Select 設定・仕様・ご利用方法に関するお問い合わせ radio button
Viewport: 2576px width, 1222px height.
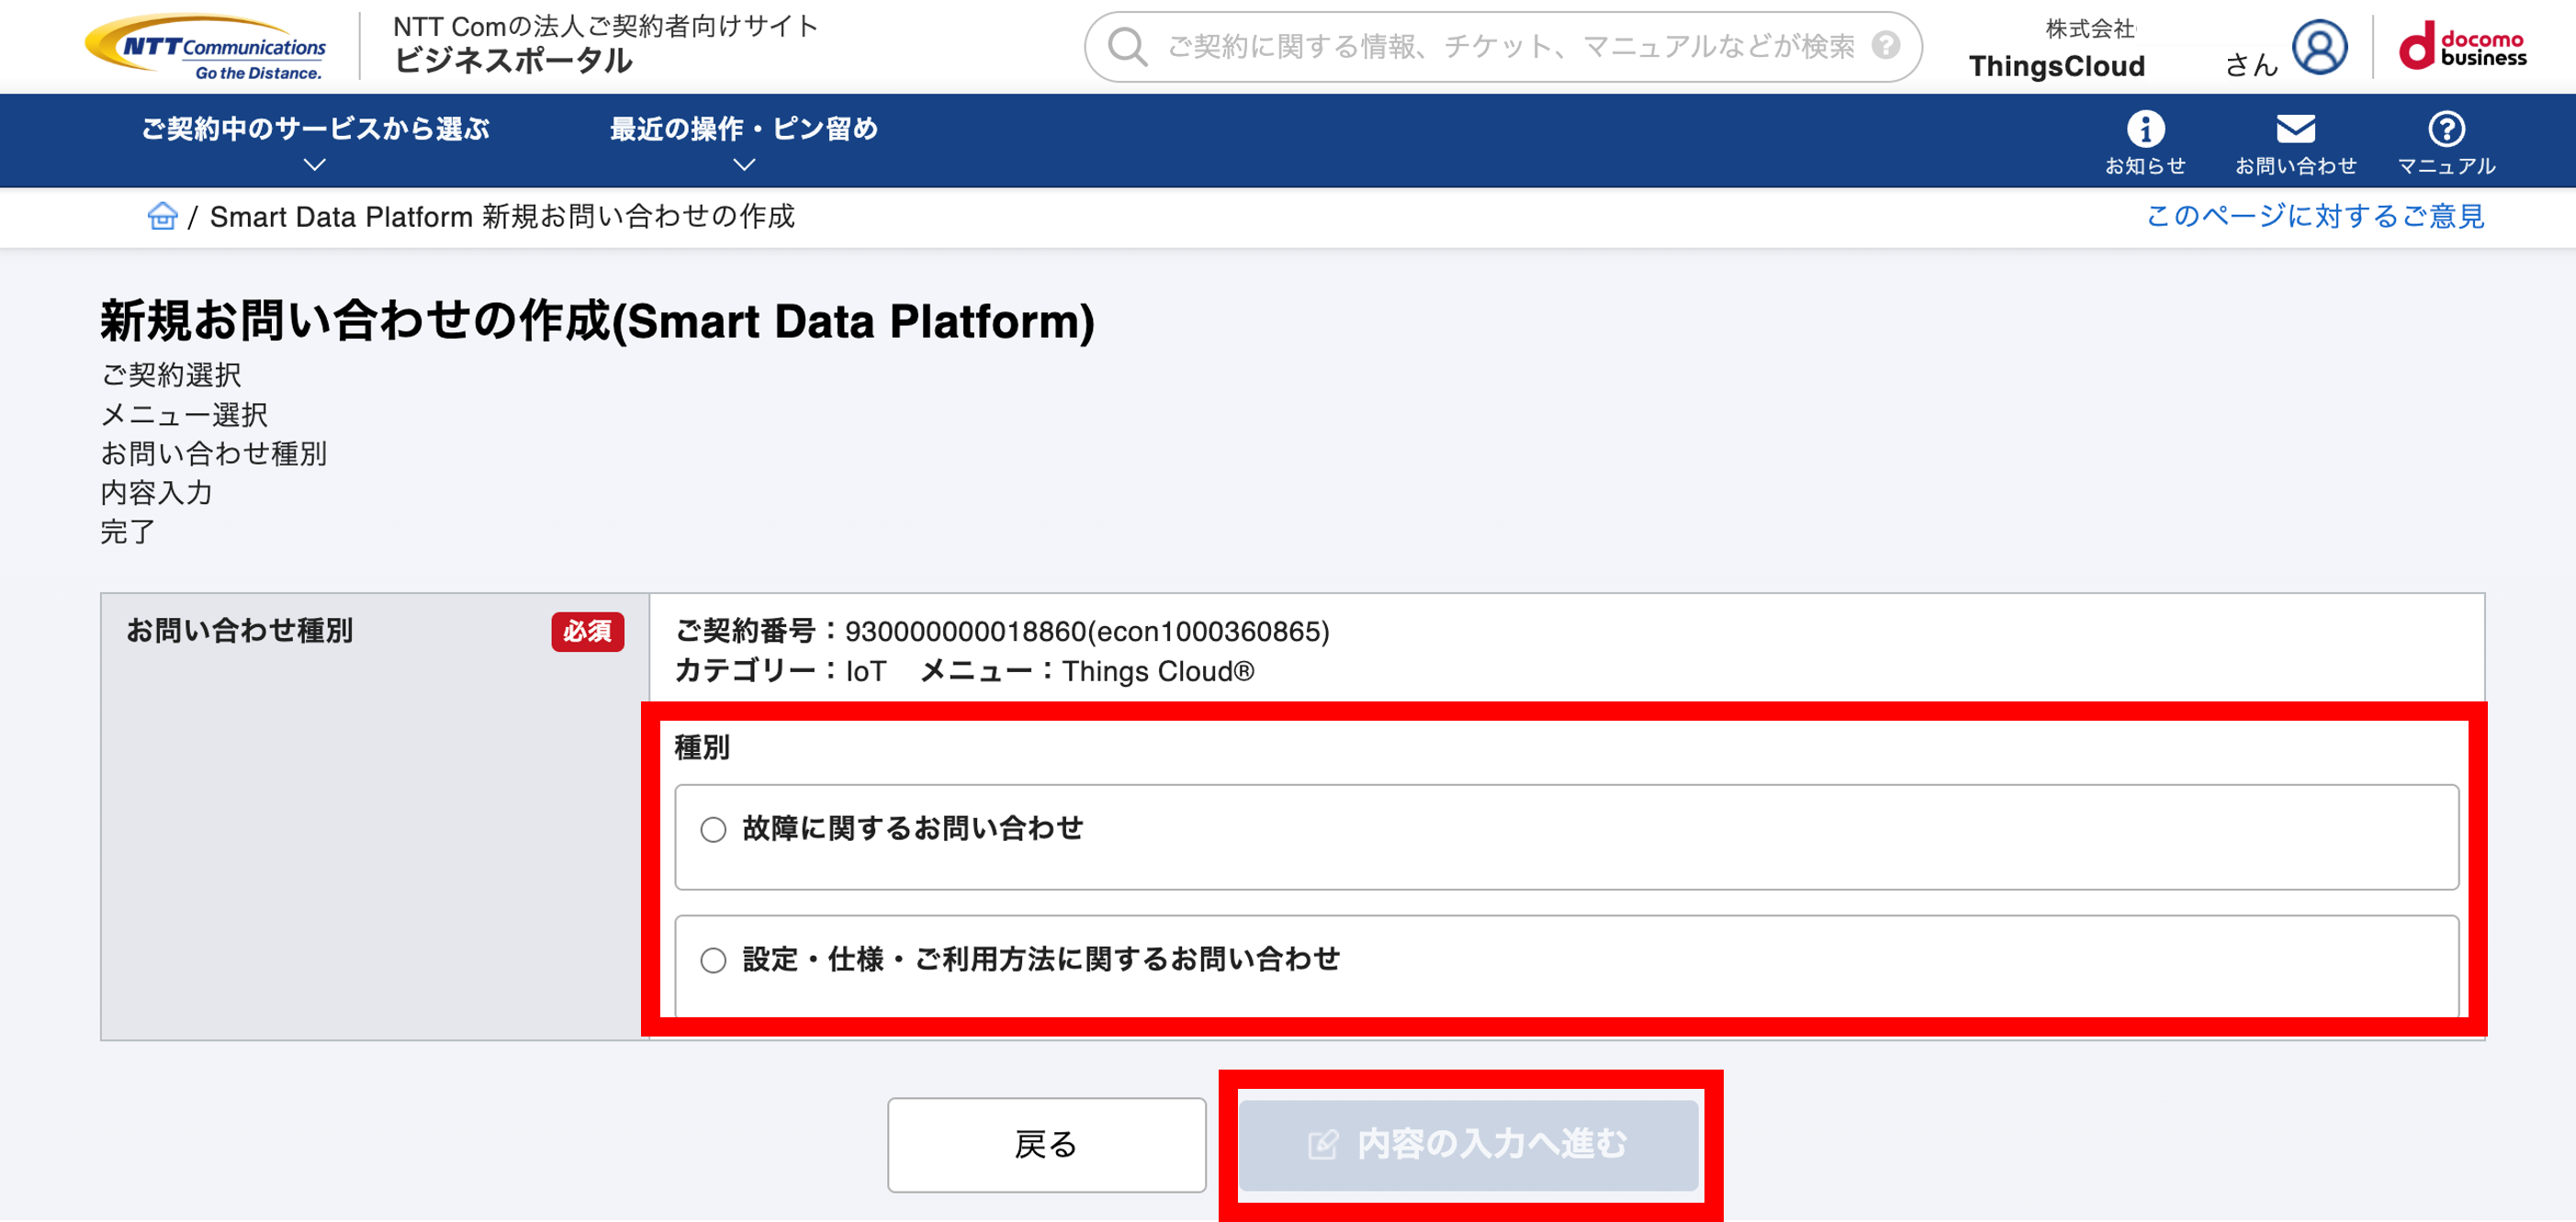click(x=713, y=961)
